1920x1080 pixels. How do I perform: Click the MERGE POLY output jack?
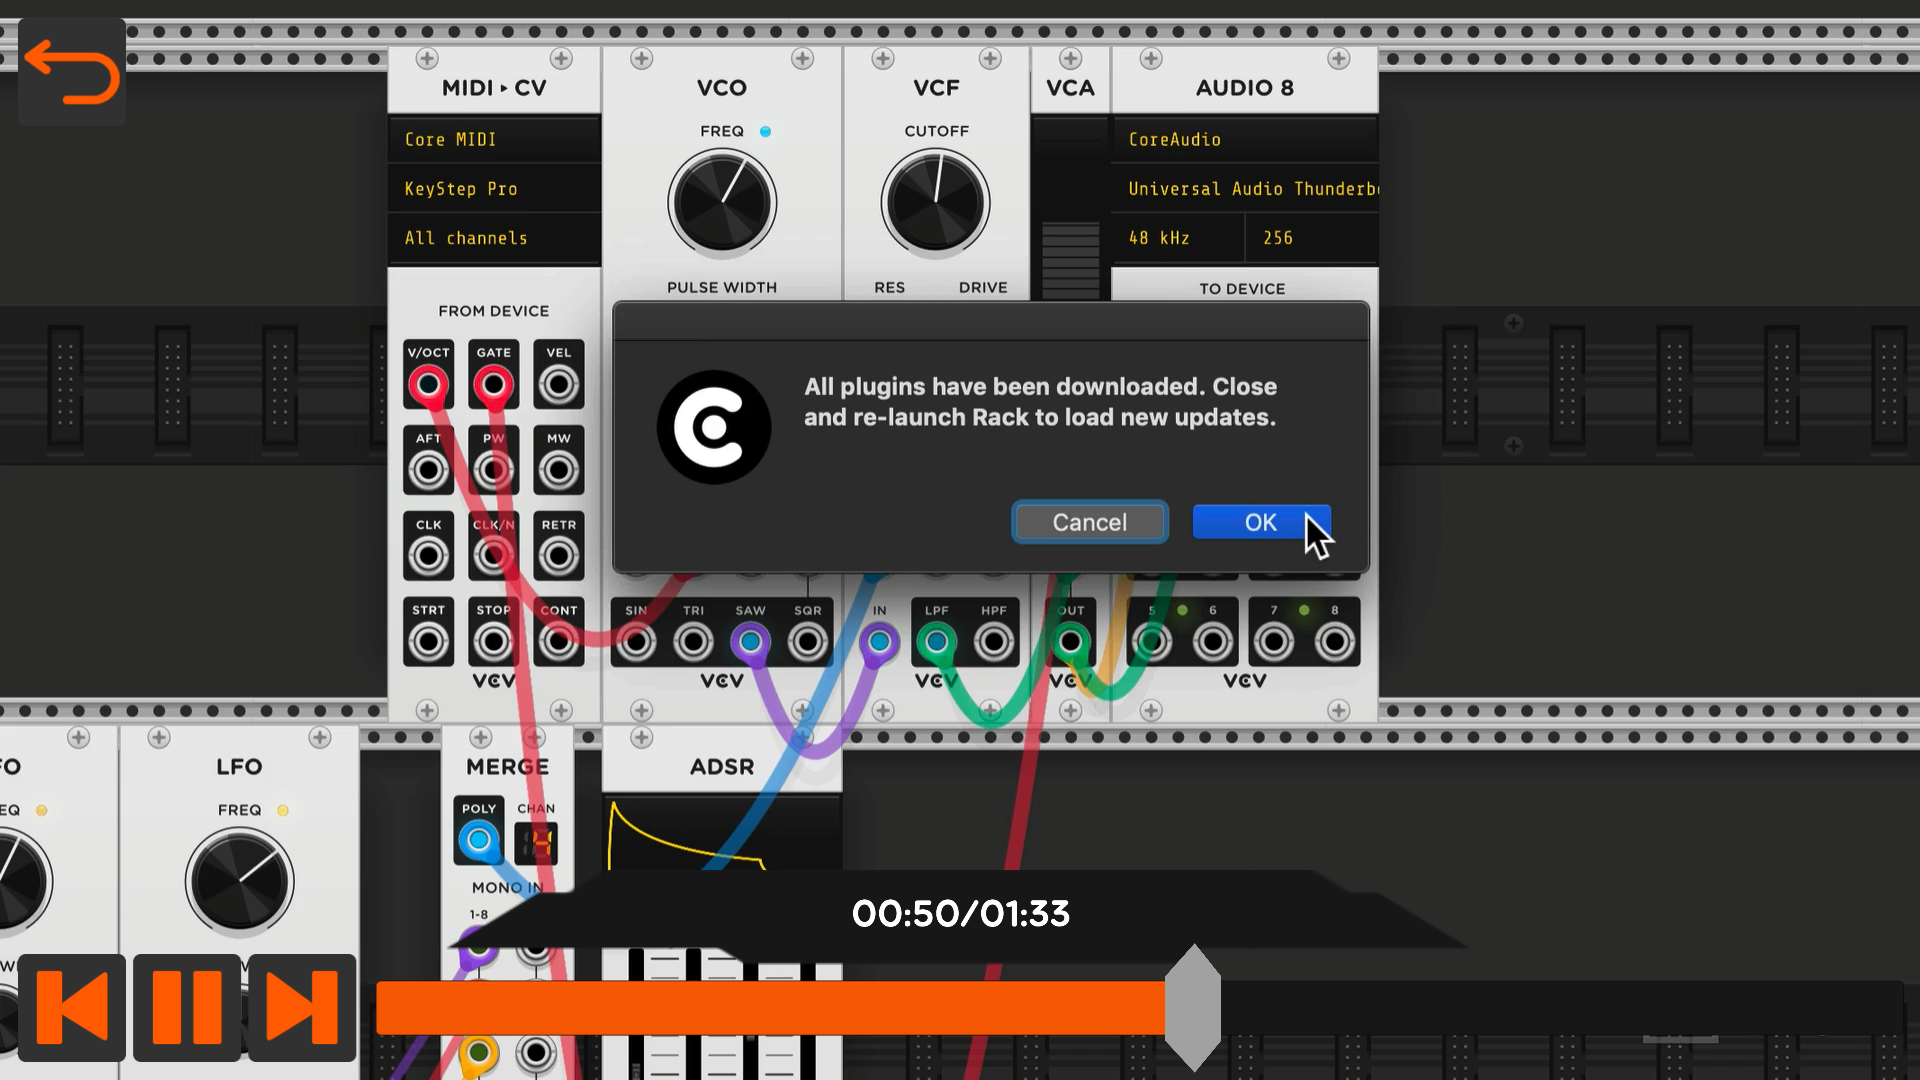pyautogui.click(x=479, y=841)
